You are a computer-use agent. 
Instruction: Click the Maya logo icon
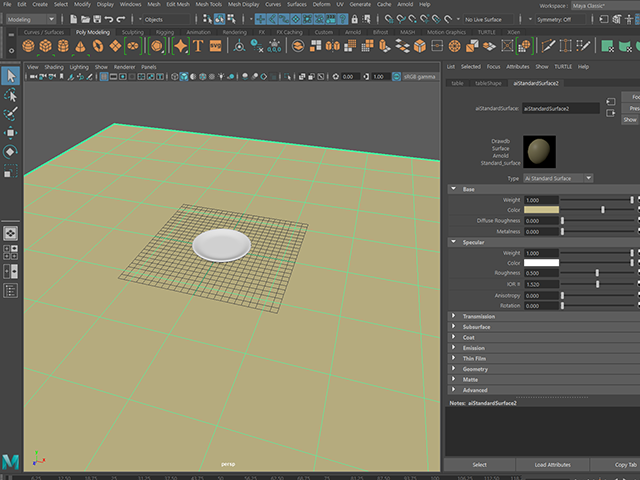click(11, 462)
